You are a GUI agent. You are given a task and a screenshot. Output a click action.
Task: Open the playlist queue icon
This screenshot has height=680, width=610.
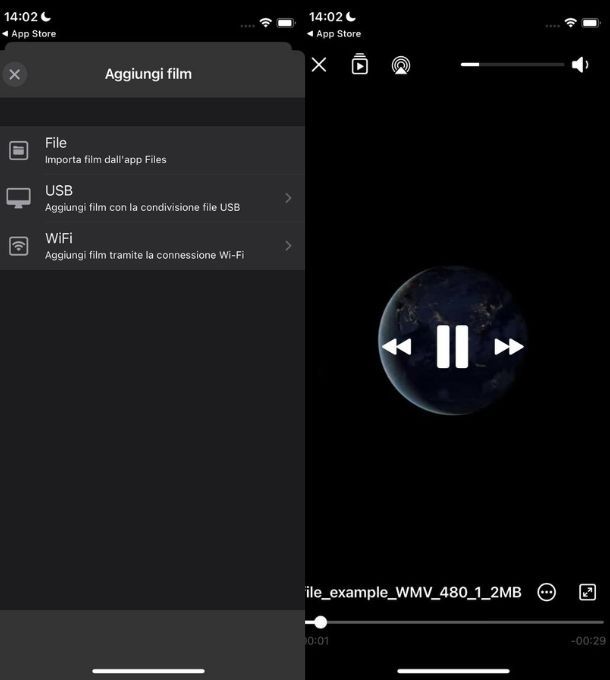[360, 65]
